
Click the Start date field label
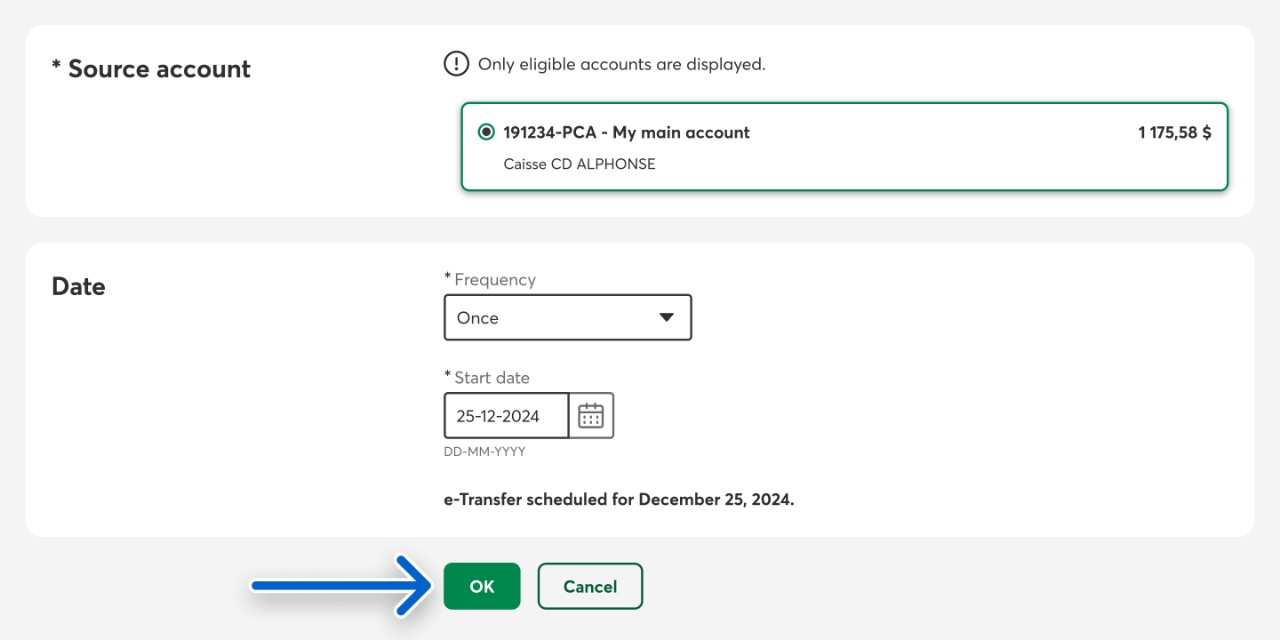[491, 378]
